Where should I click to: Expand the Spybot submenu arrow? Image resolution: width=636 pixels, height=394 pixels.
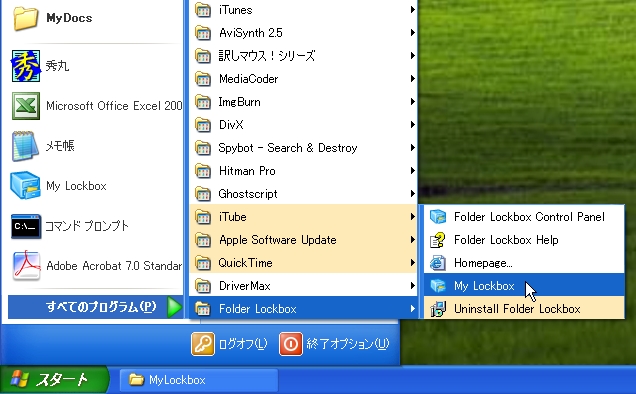tap(413, 147)
